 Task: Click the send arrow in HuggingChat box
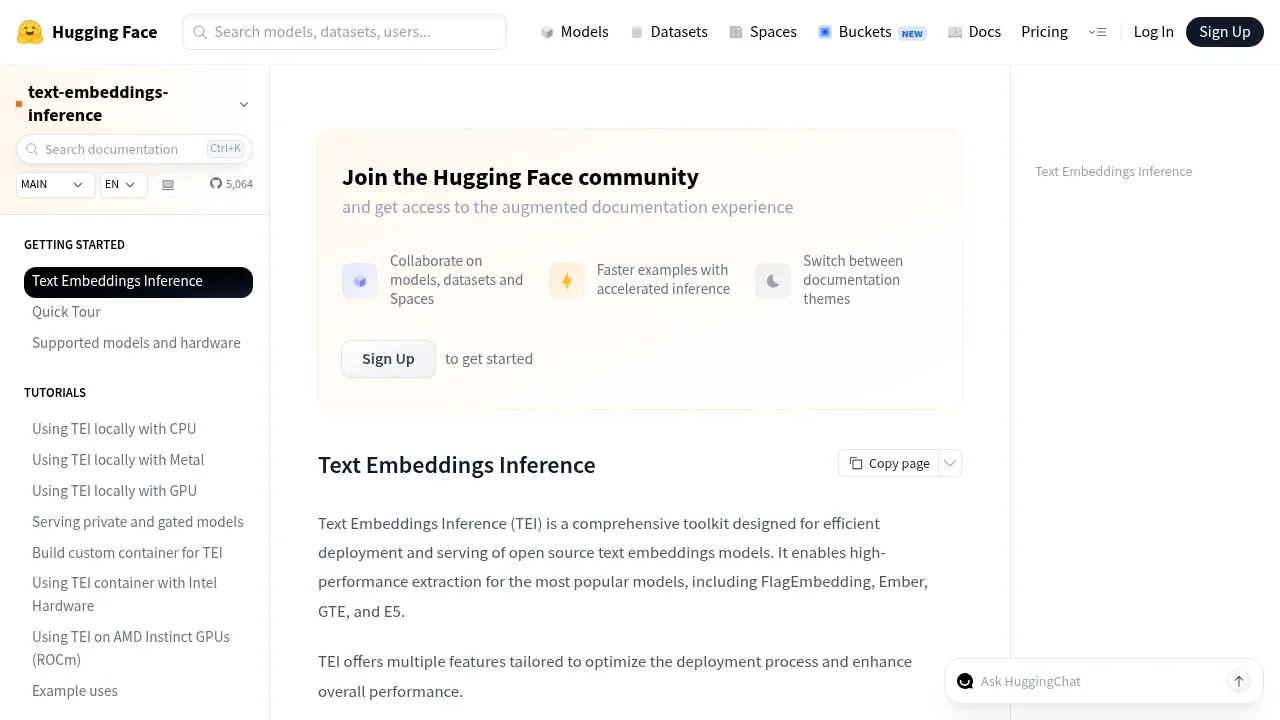1239,681
